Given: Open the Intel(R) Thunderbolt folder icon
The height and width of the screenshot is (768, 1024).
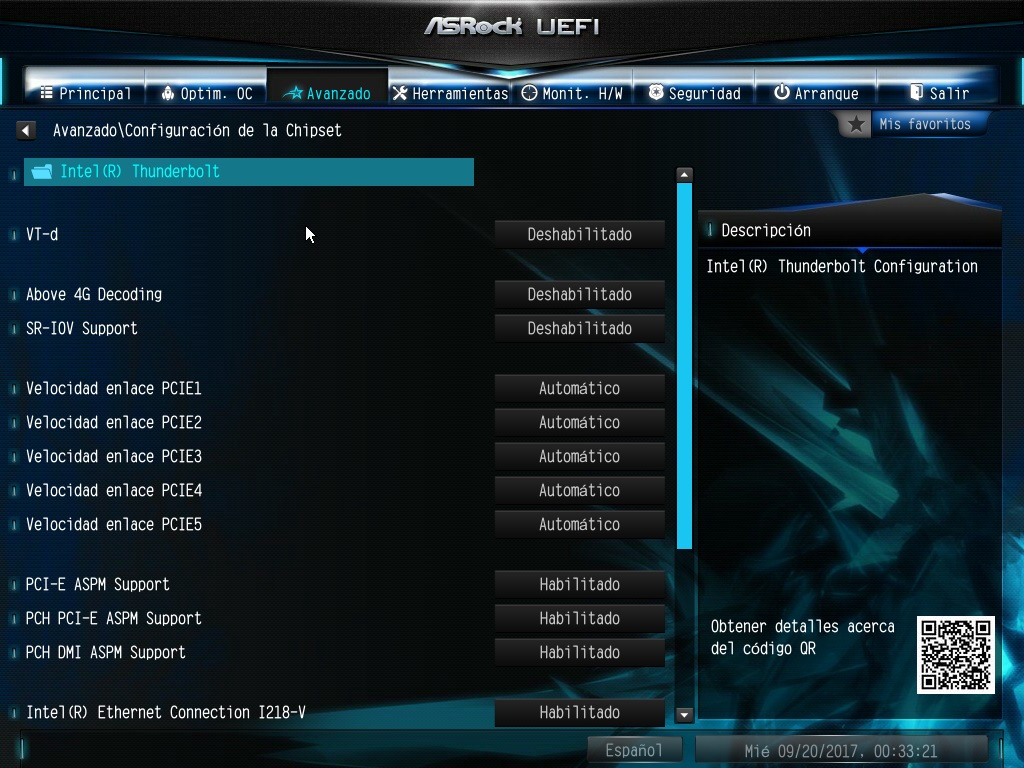Looking at the screenshot, I should pos(42,172).
